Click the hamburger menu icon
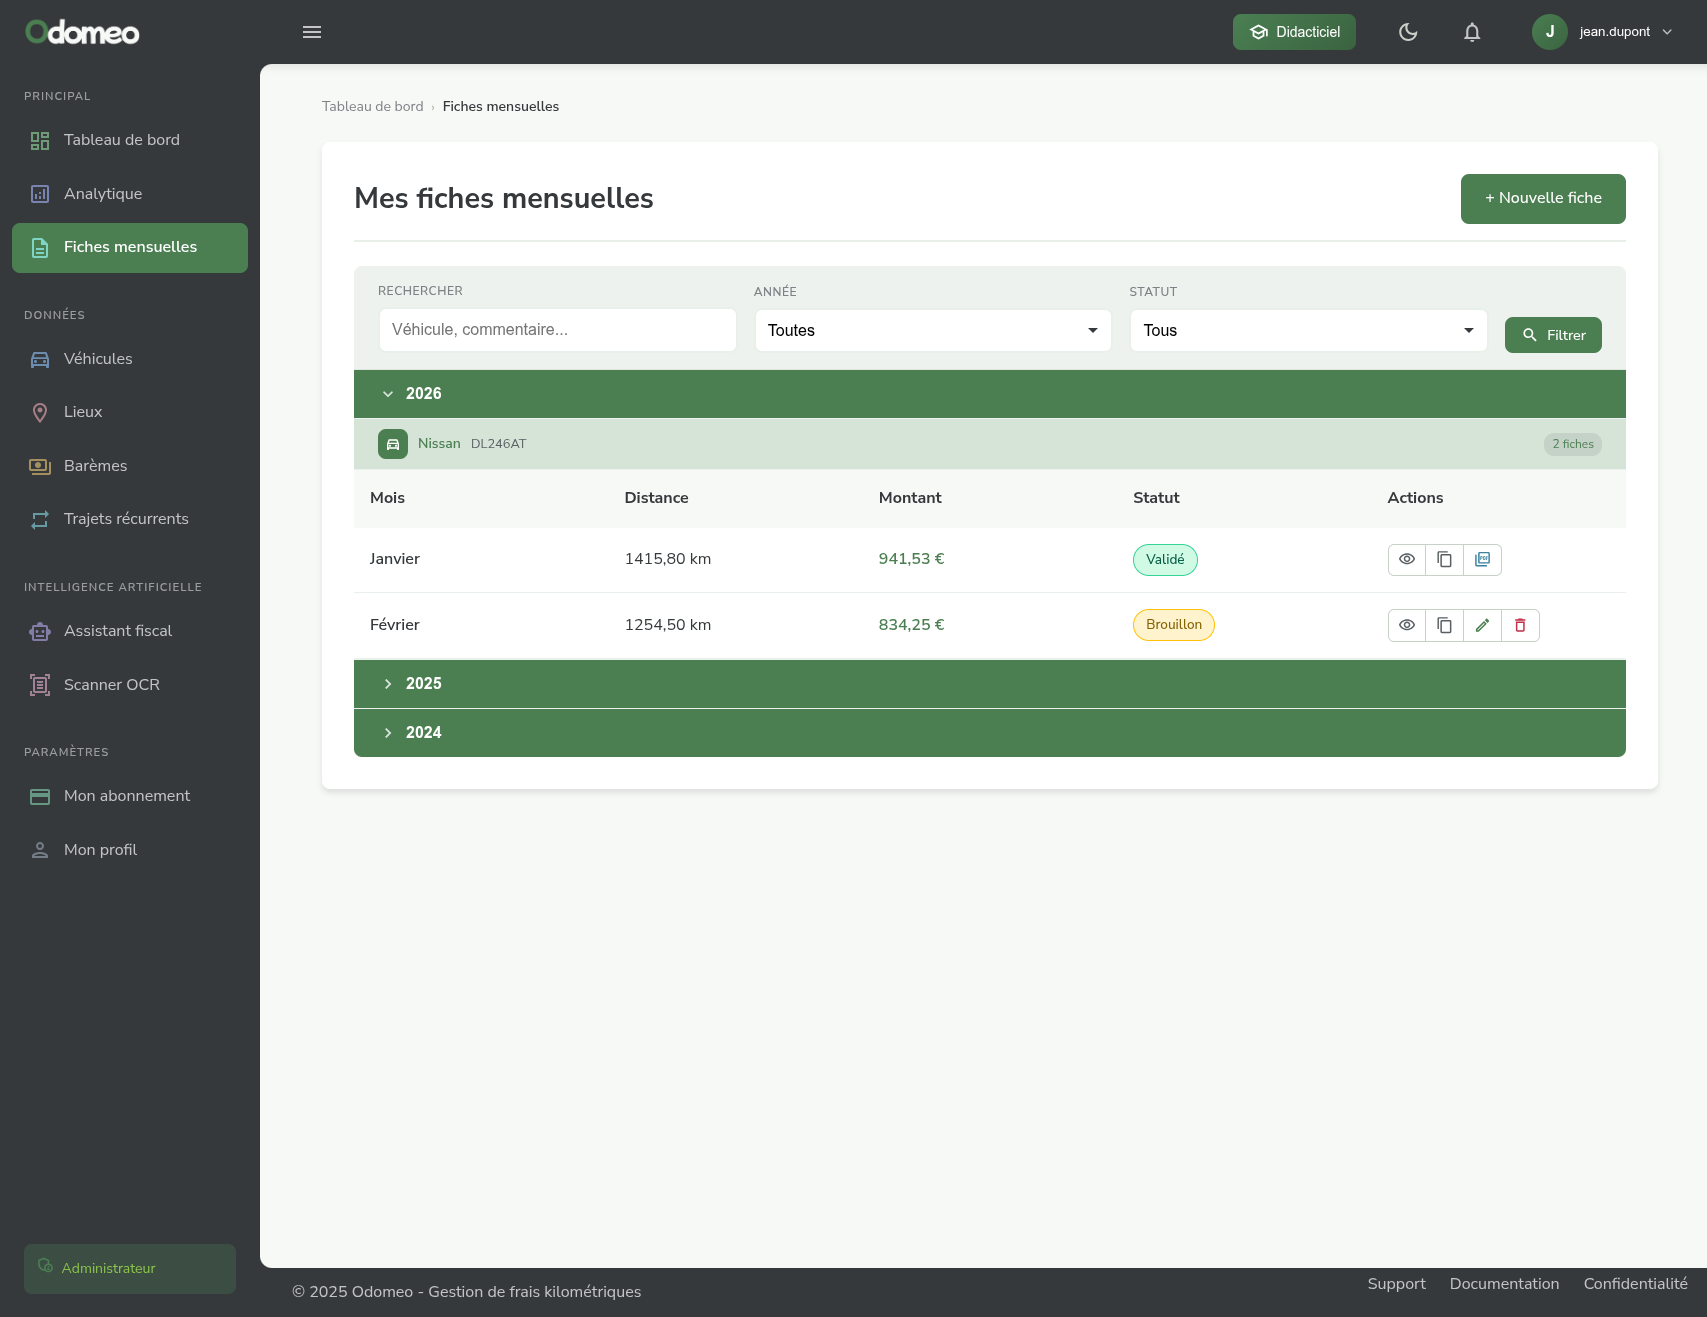The height and width of the screenshot is (1317, 1707). pyautogui.click(x=312, y=32)
